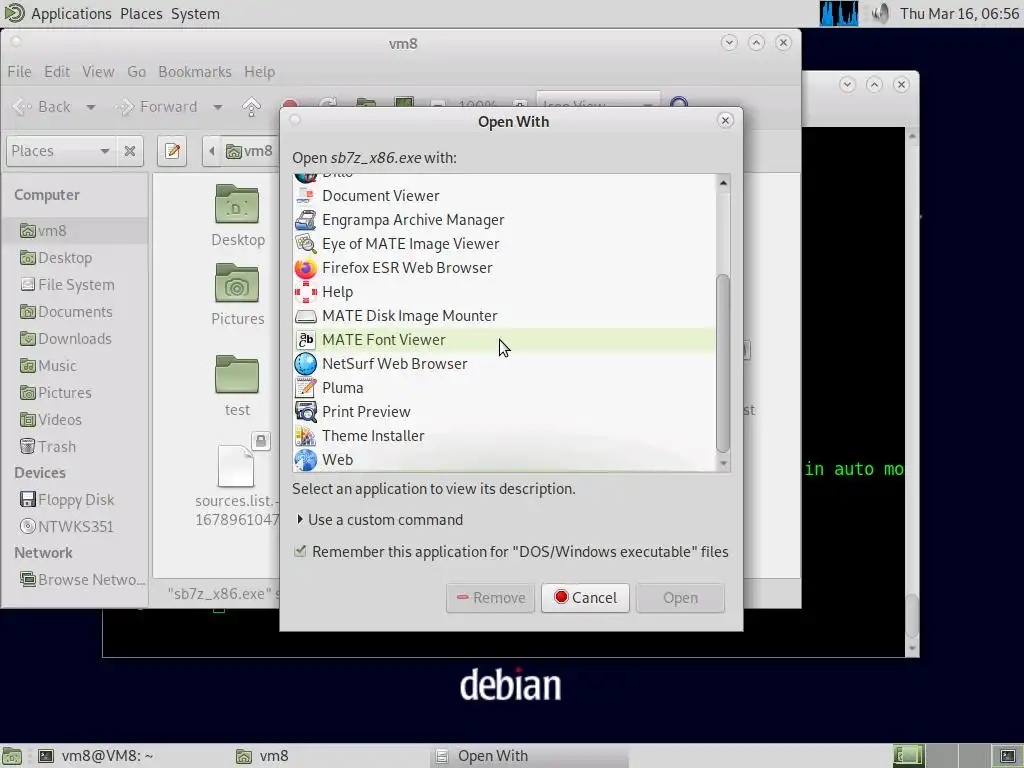Viewport: 1024px width, 768px height.
Task: Open Forward history dropdown arrow
Action: (x=217, y=107)
